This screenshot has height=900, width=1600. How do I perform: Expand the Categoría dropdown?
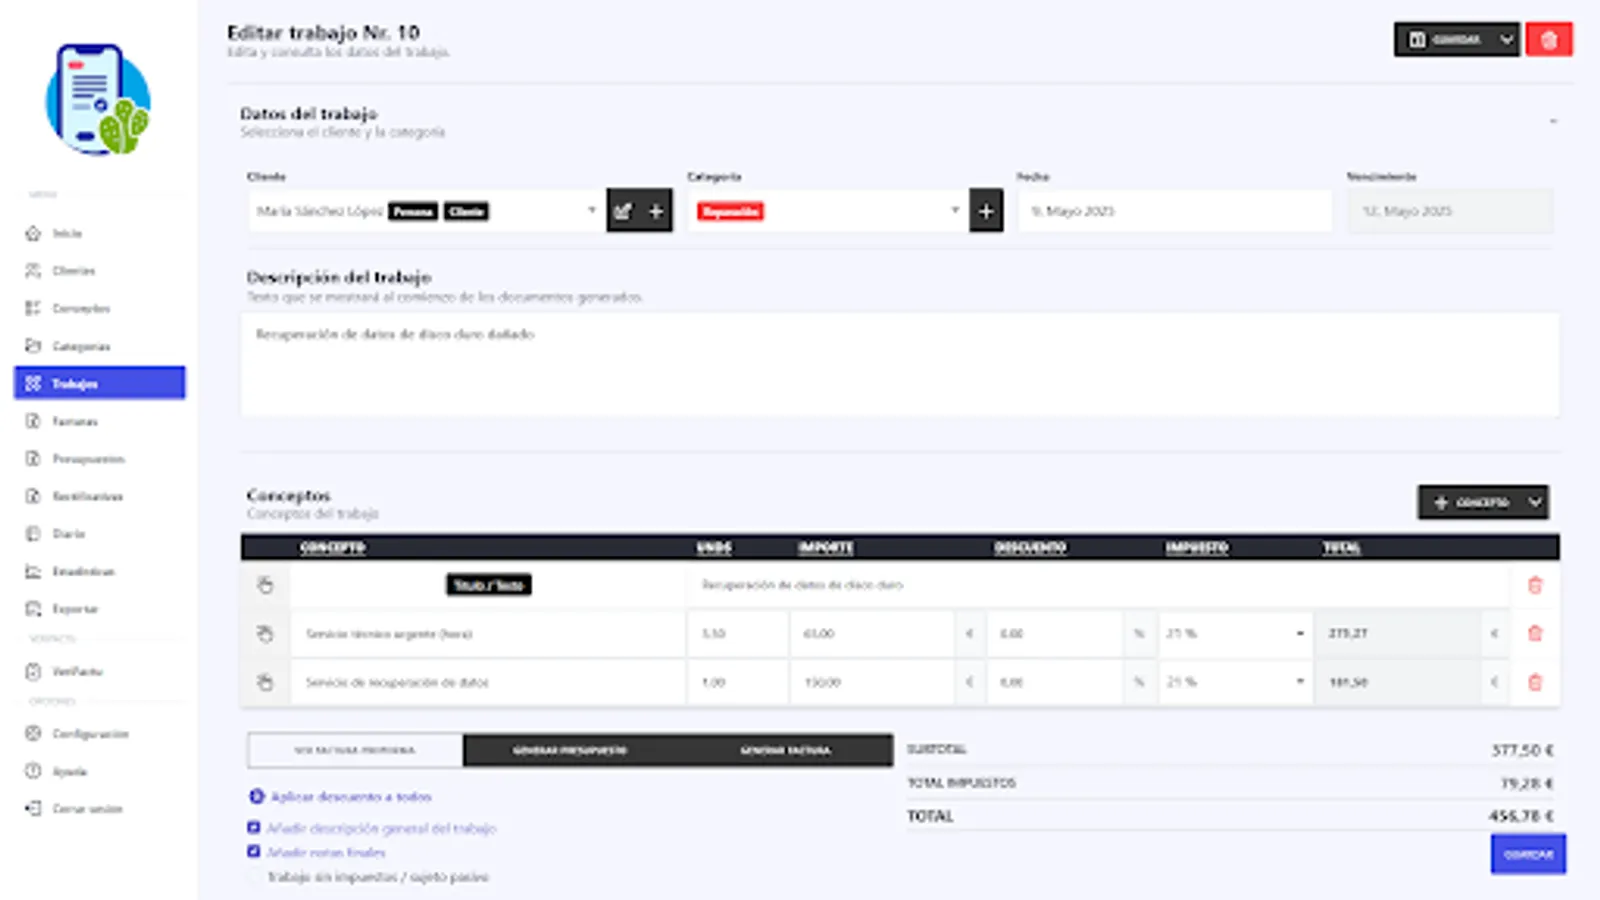(953, 211)
